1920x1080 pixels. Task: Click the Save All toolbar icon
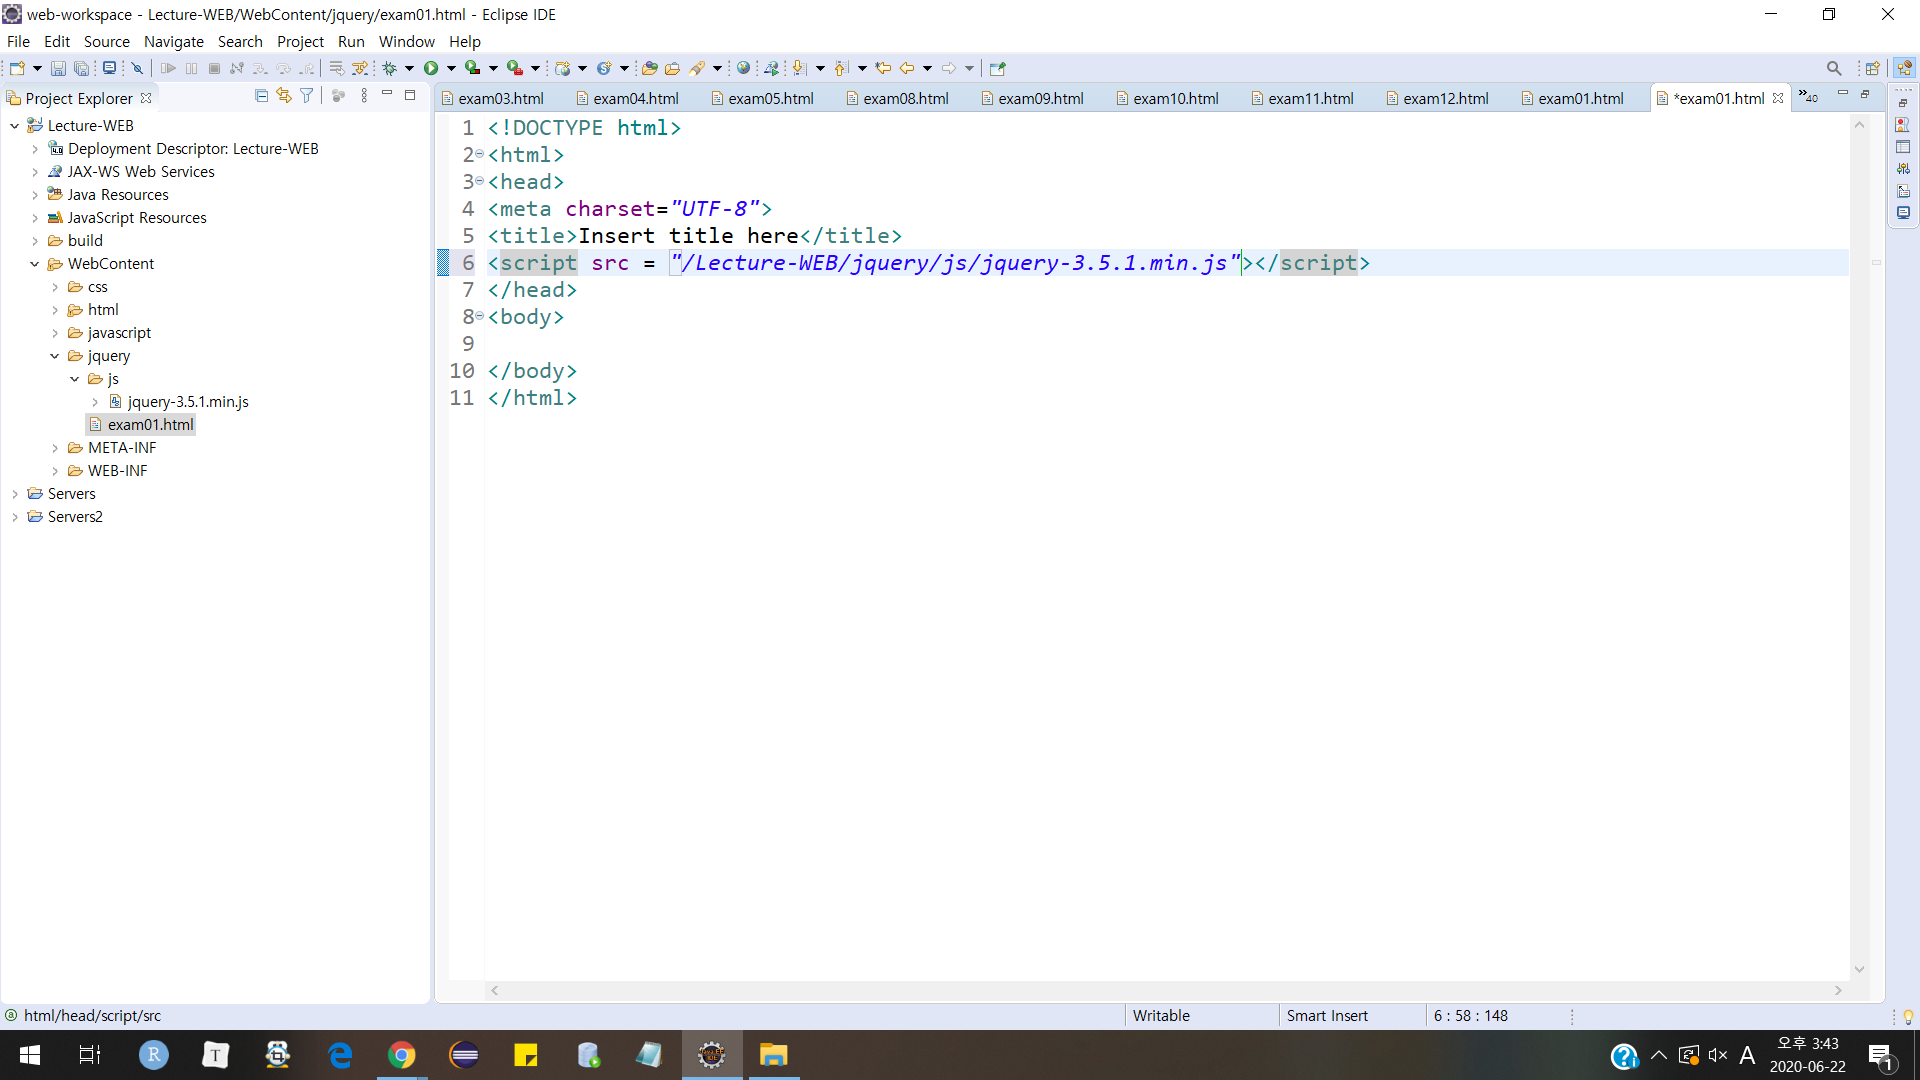(x=81, y=68)
